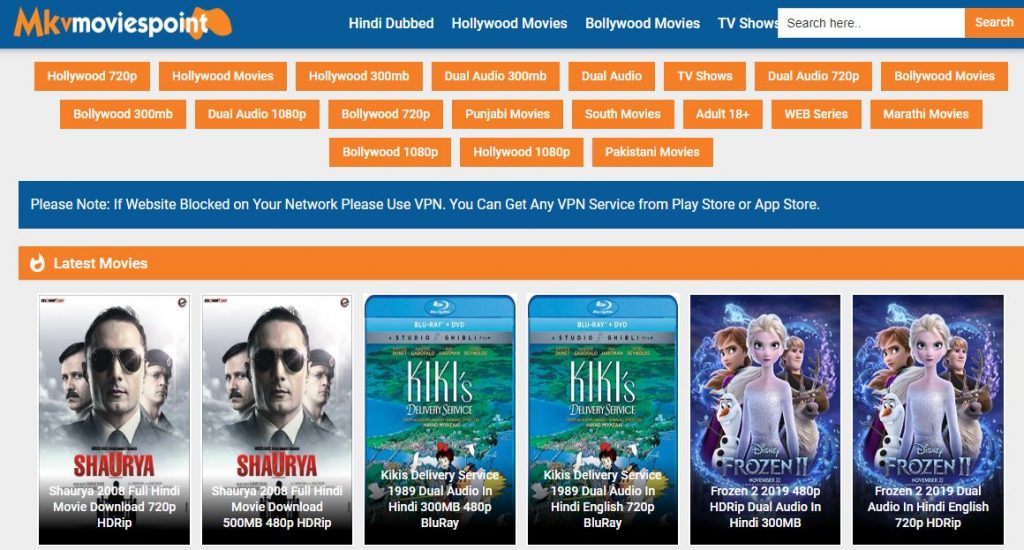The image size is (1024, 550).
Task: Open Kikis Delivery Service 720p BluRay poster
Action: pyautogui.click(x=603, y=420)
